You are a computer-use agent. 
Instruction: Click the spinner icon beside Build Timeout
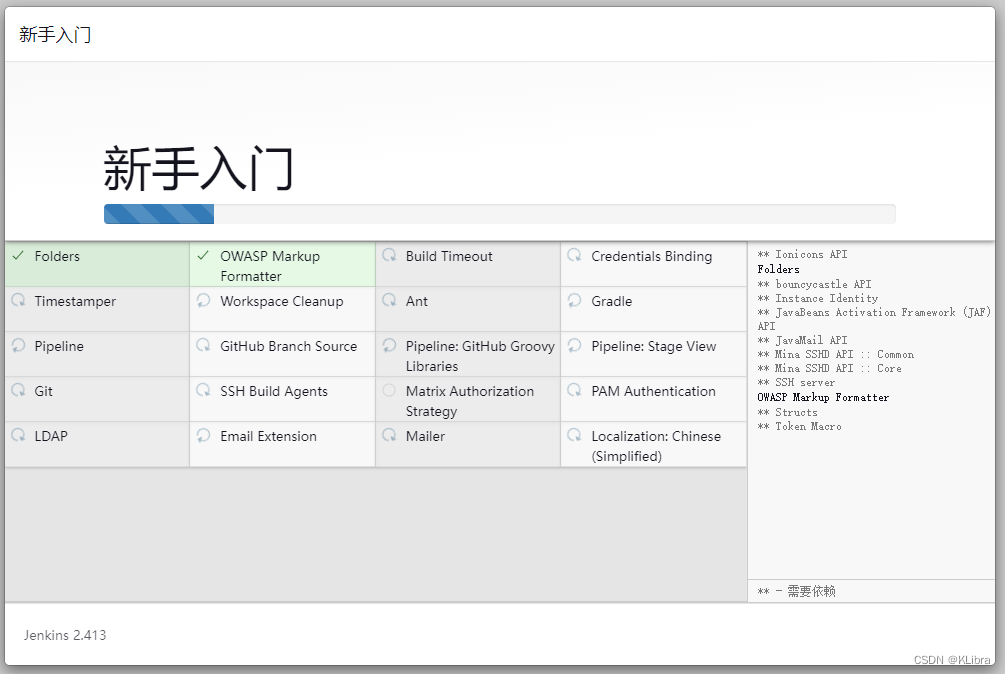389,255
